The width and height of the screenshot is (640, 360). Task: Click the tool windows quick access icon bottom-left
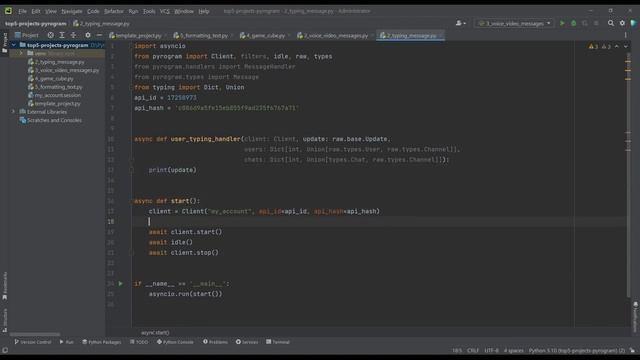tap(5, 350)
